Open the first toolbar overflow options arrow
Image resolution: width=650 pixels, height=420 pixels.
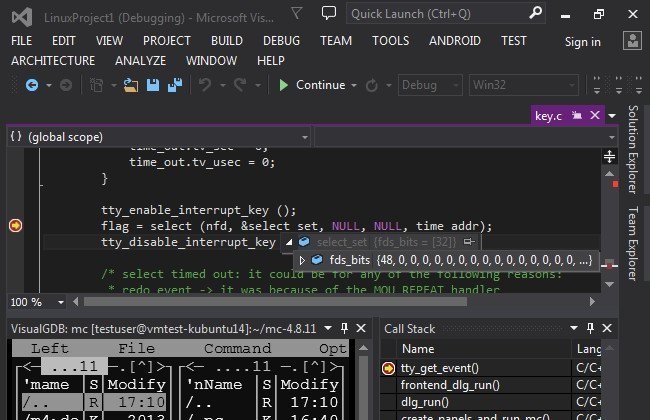597,85
